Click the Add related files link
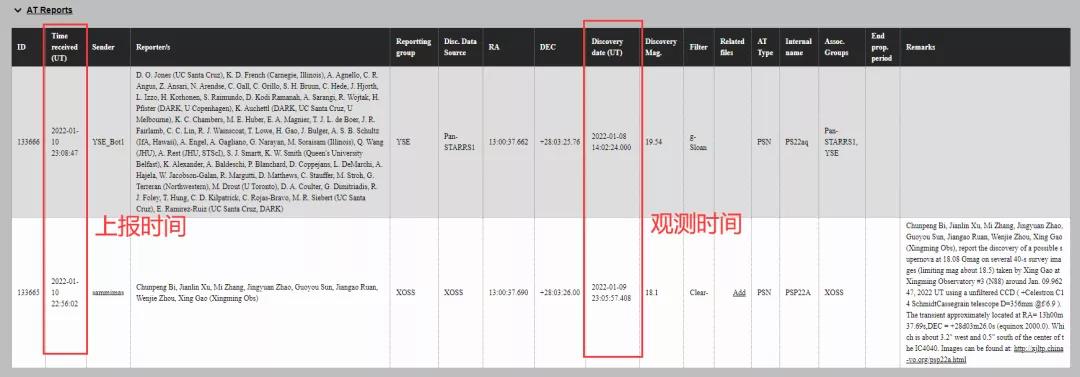This screenshot has height=377, width=1080. [739, 292]
